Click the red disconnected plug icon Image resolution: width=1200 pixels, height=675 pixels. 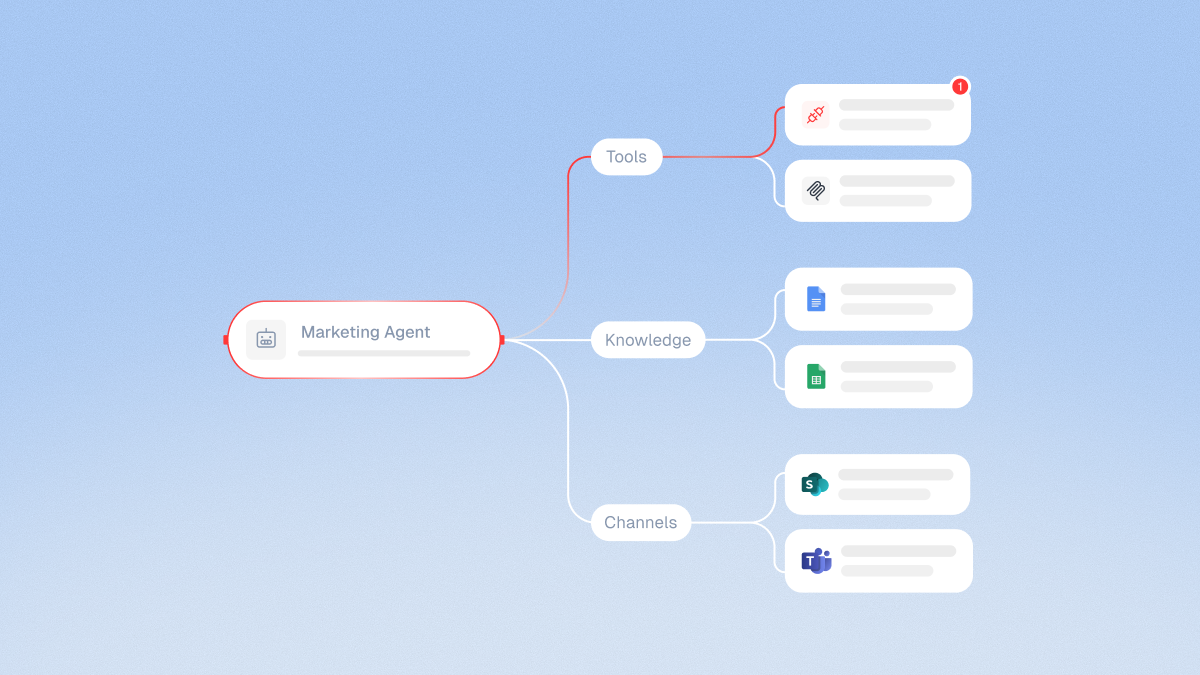point(815,114)
